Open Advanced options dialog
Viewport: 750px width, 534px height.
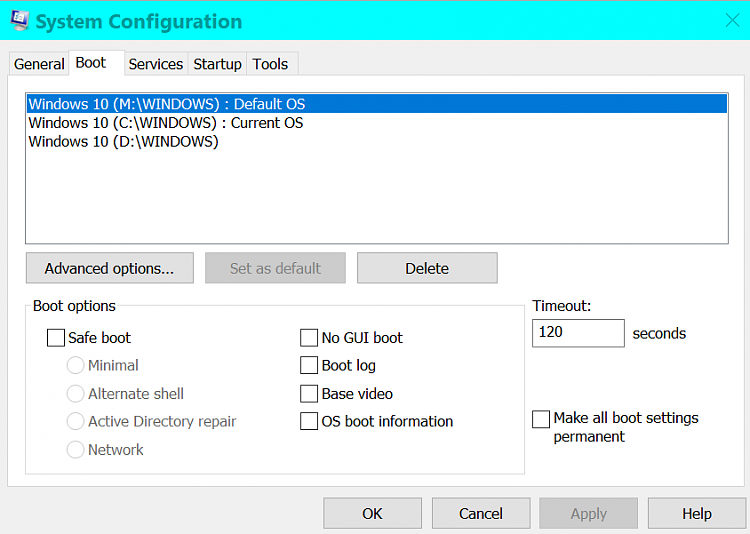110,268
